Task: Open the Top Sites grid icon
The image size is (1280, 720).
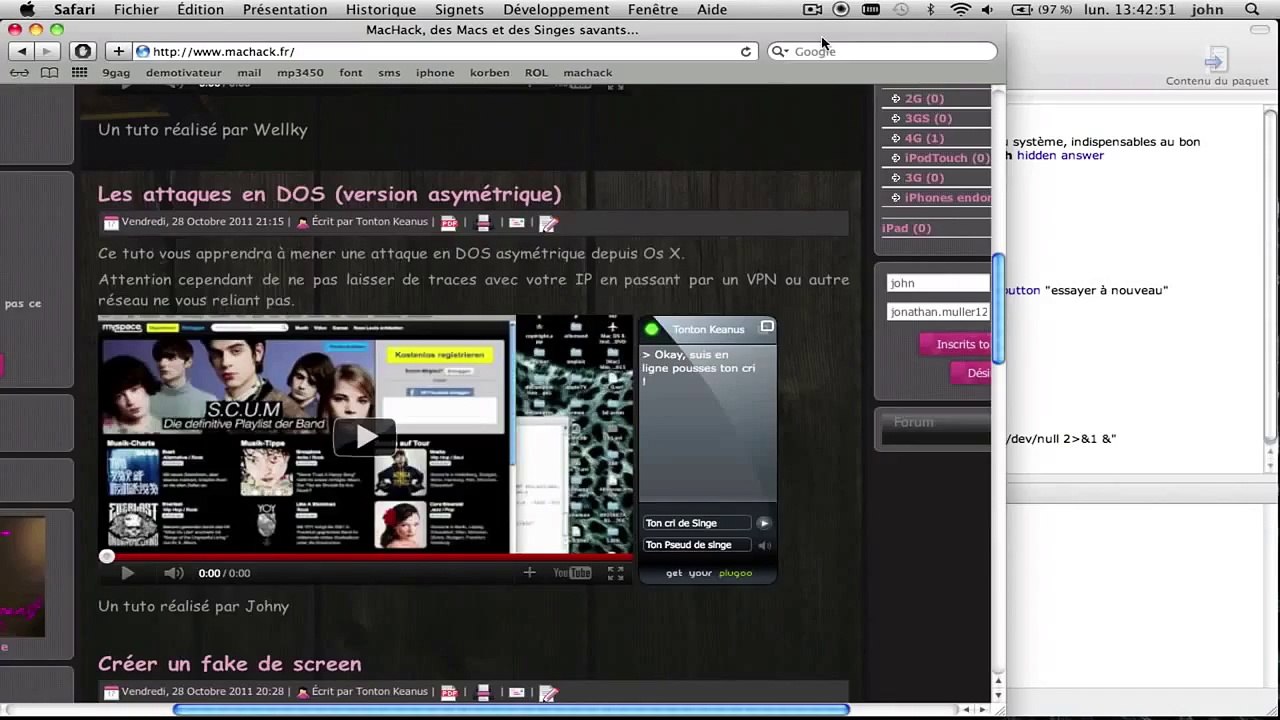Action: click(79, 73)
